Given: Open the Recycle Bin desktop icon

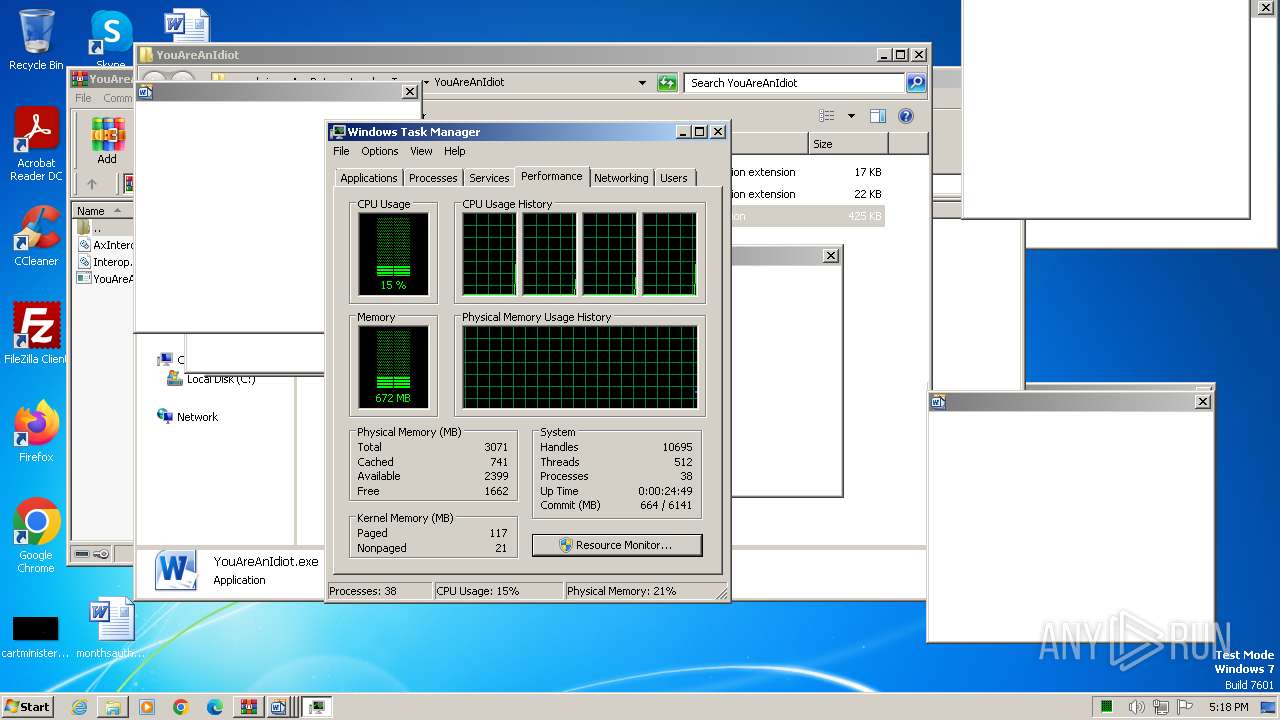Looking at the screenshot, I should 36,40.
